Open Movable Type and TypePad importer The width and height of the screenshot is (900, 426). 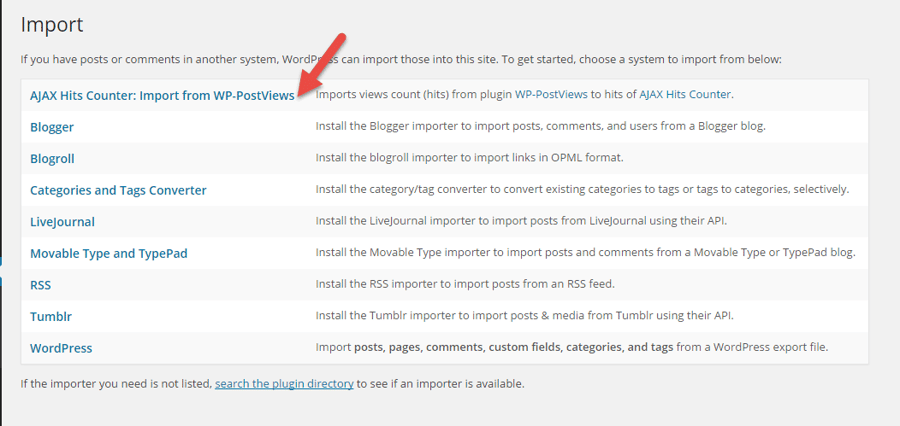(x=108, y=253)
